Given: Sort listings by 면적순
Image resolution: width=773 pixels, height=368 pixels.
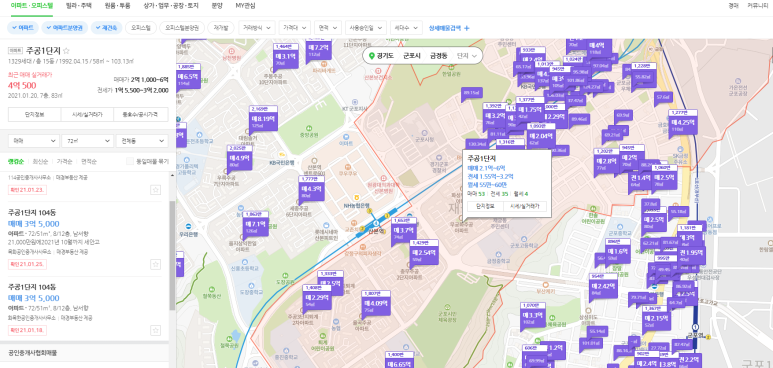Looking at the screenshot, I should pos(89,161).
